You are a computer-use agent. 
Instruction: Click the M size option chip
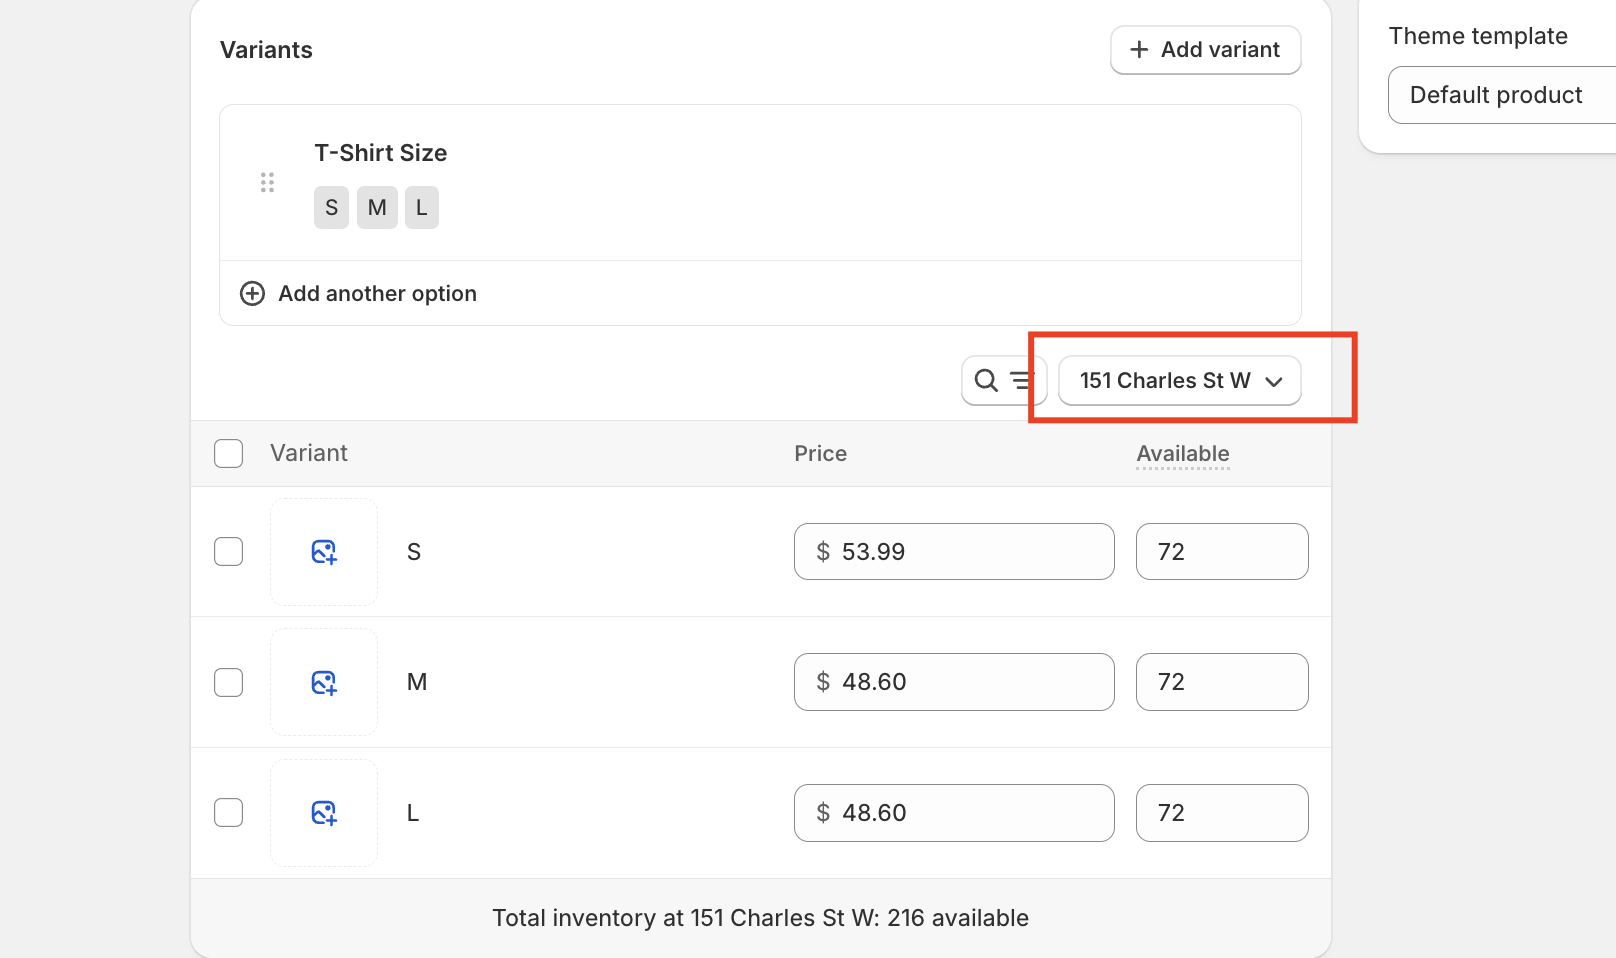point(377,208)
